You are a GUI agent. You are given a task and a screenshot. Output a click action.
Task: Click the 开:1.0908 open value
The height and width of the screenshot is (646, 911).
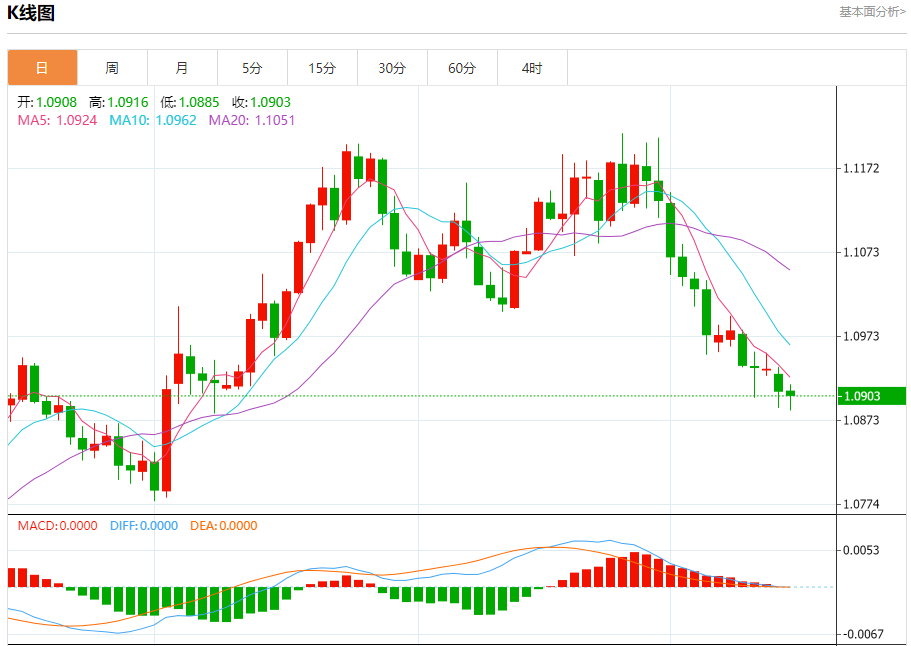(x=47, y=102)
